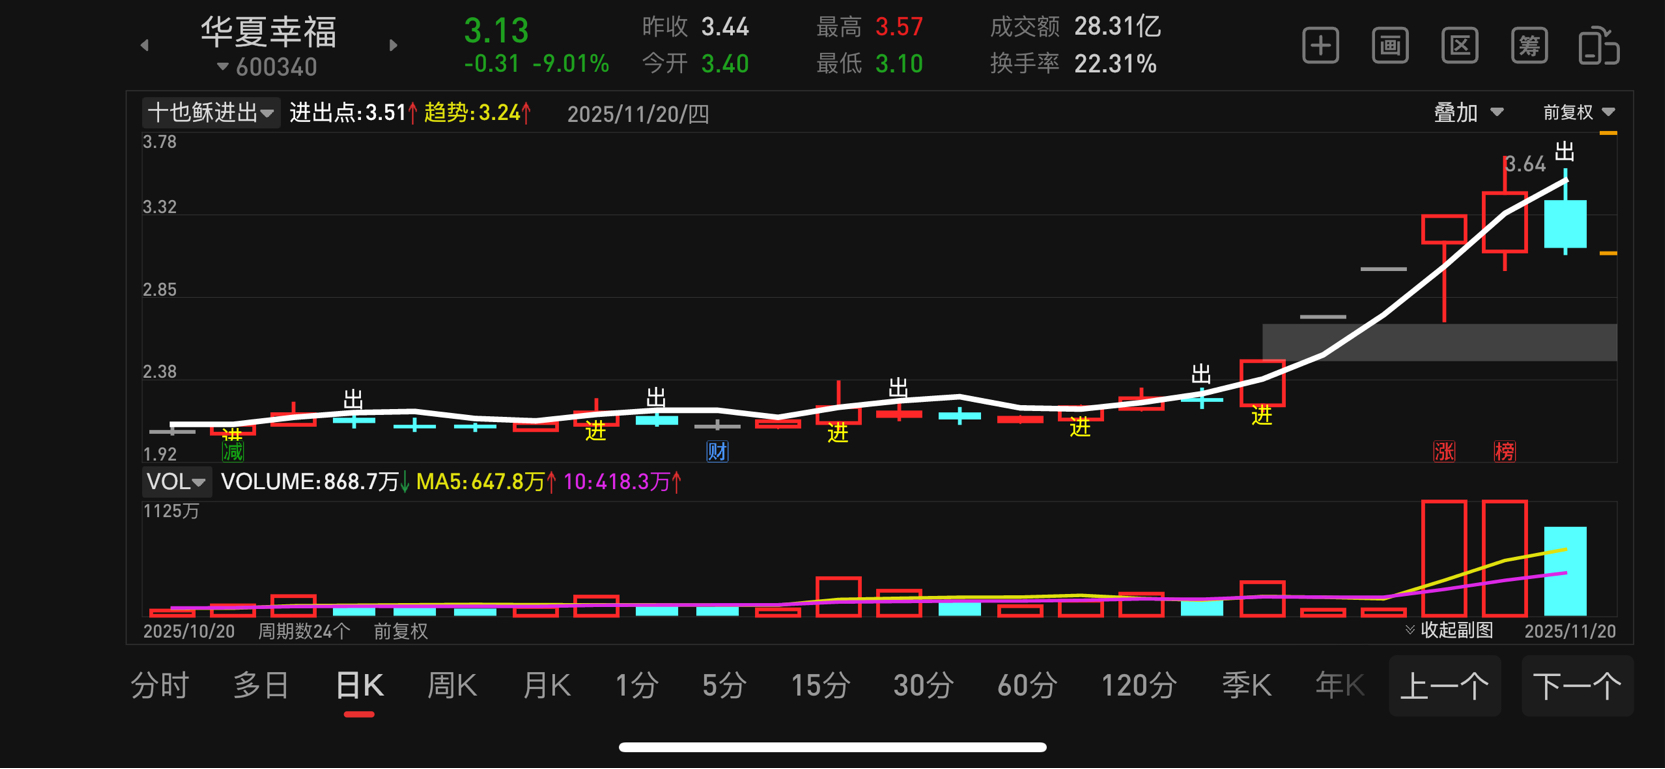Open the 前复权 adjustment dropdown

tap(1579, 113)
